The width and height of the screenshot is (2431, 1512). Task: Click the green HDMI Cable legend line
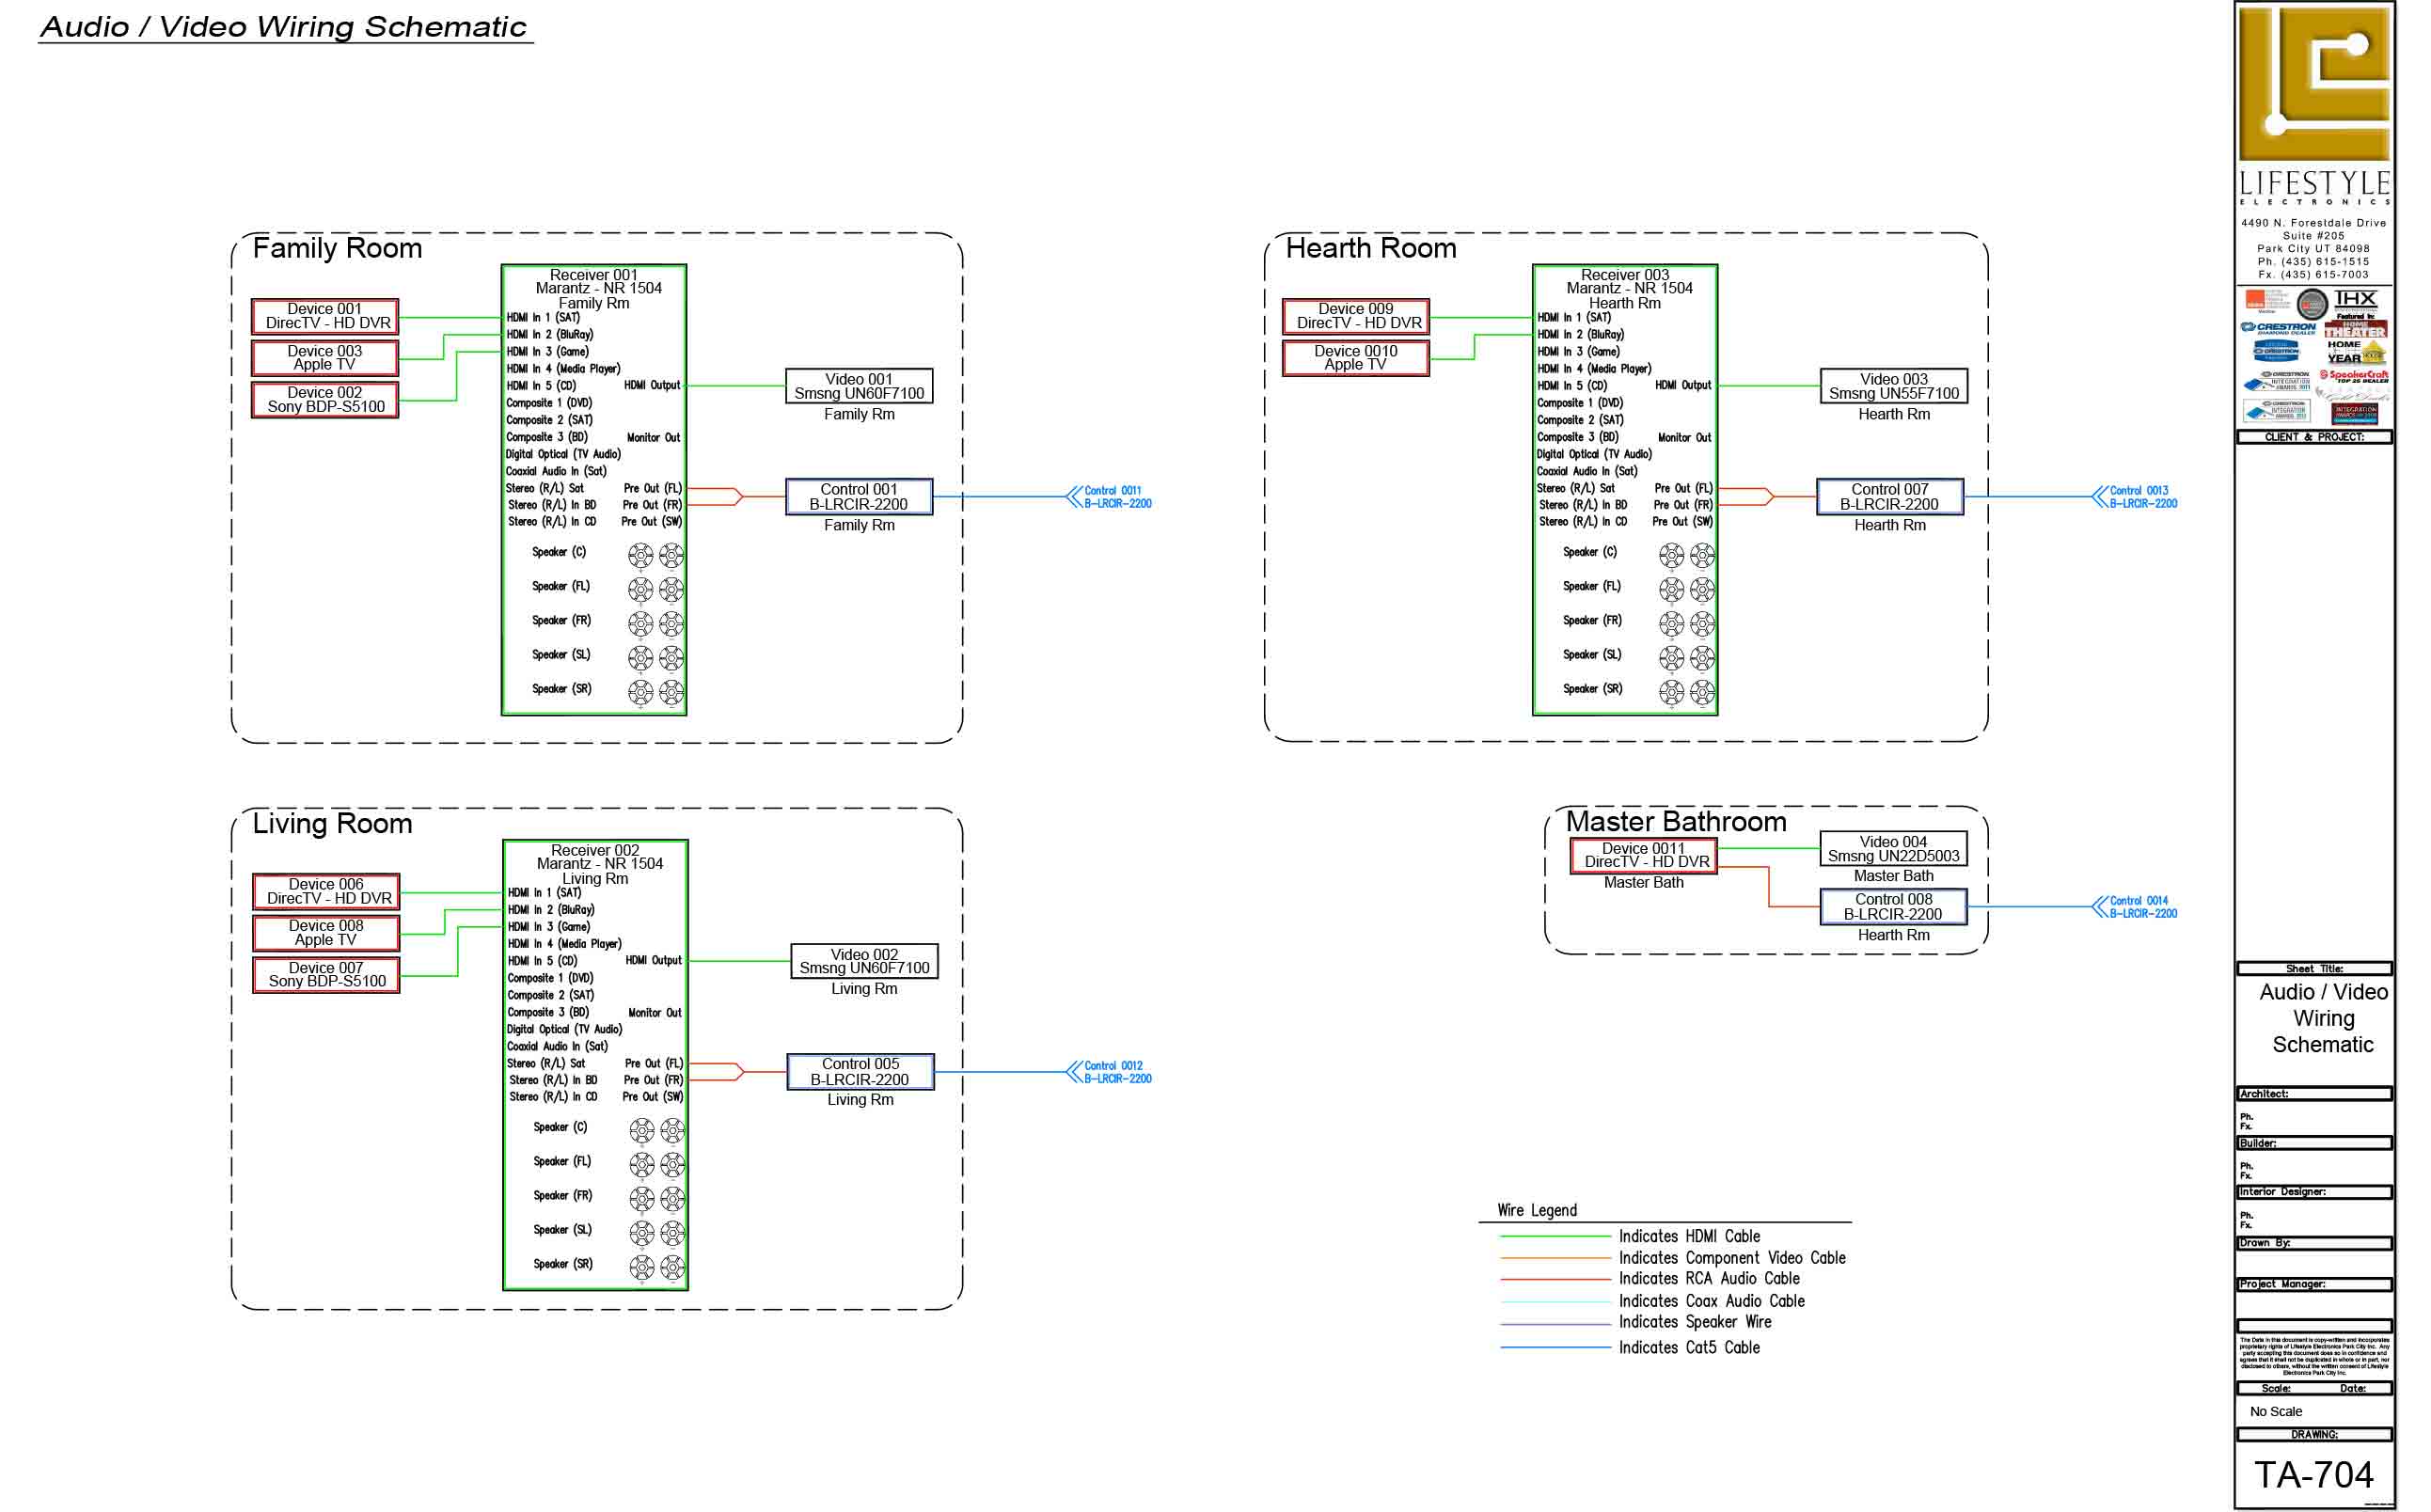[x=1555, y=1237]
